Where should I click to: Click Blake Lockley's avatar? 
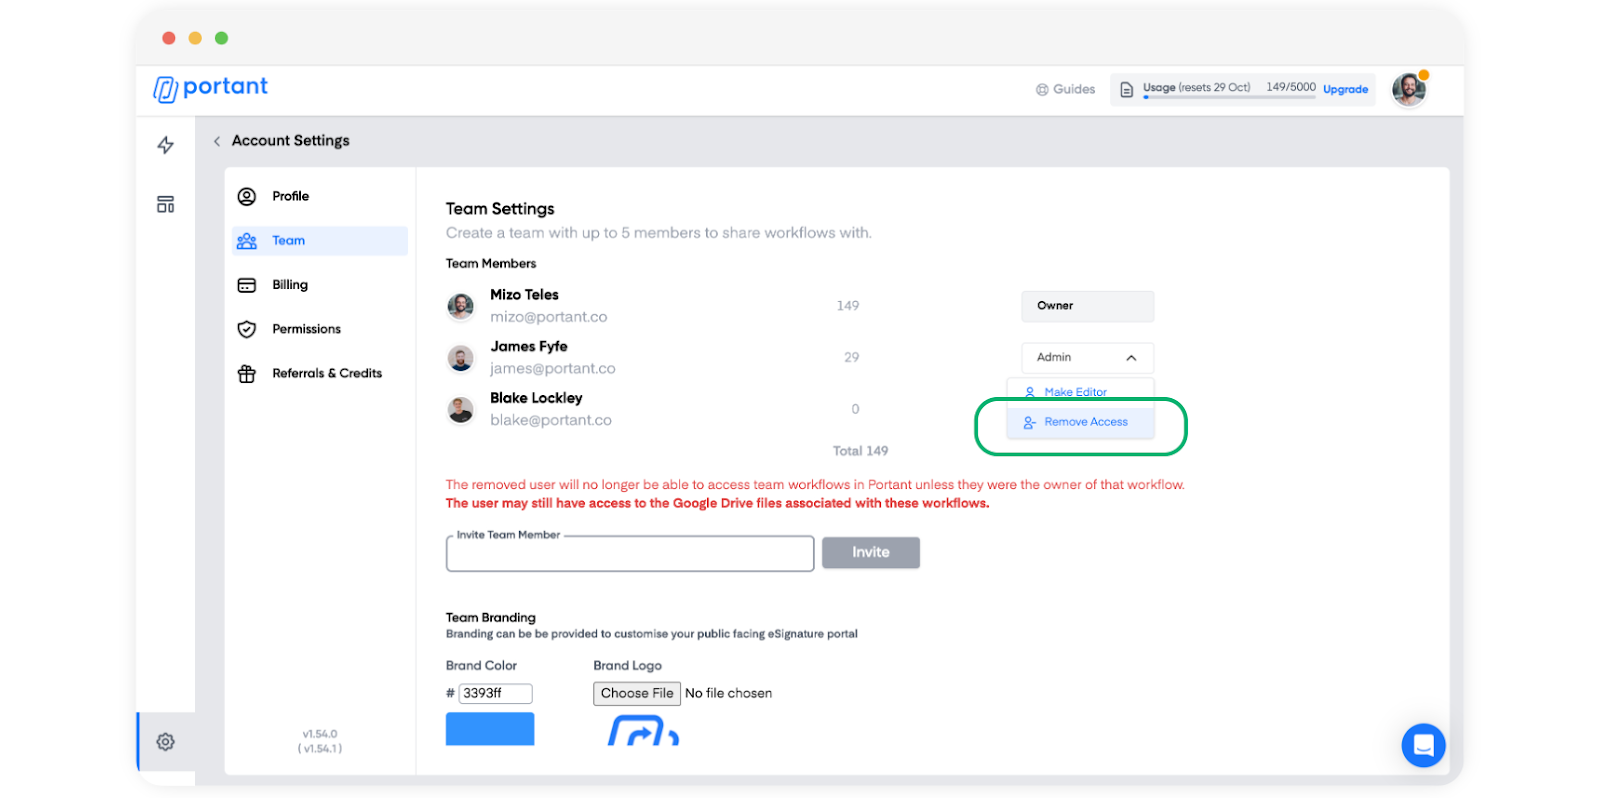click(x=461, y=410)
